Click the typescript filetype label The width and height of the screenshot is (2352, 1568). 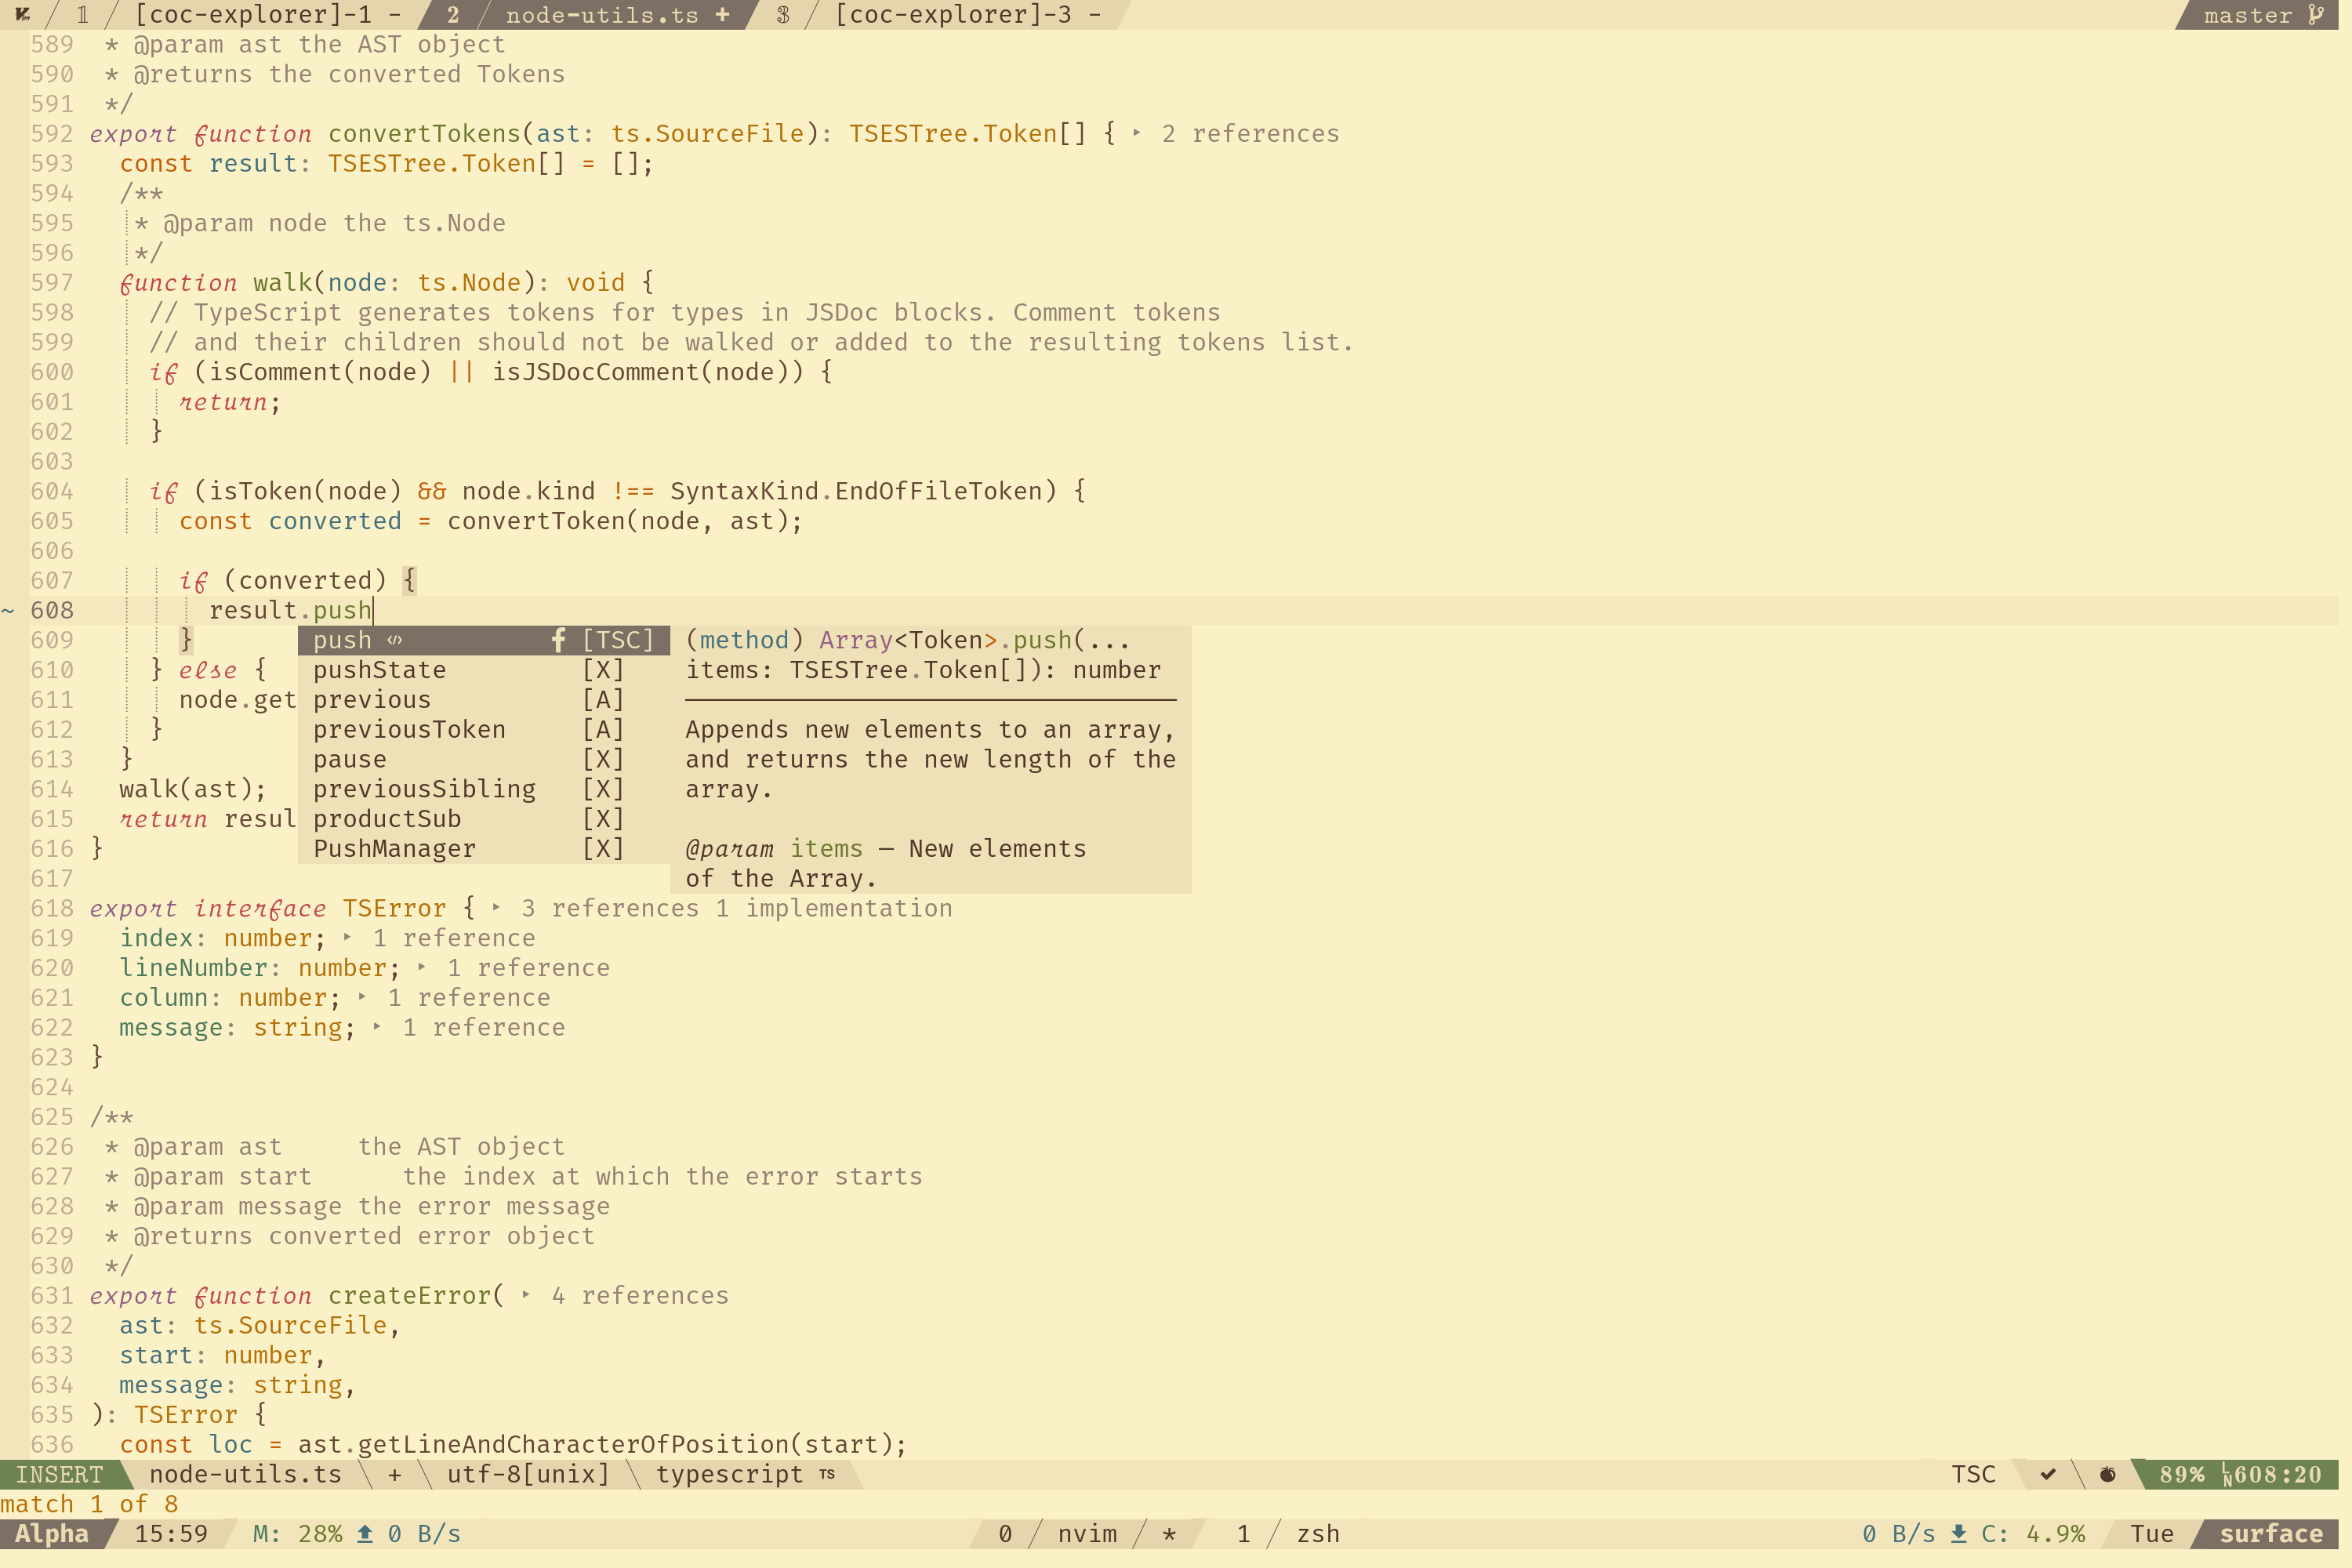(x=729, y=1475)
